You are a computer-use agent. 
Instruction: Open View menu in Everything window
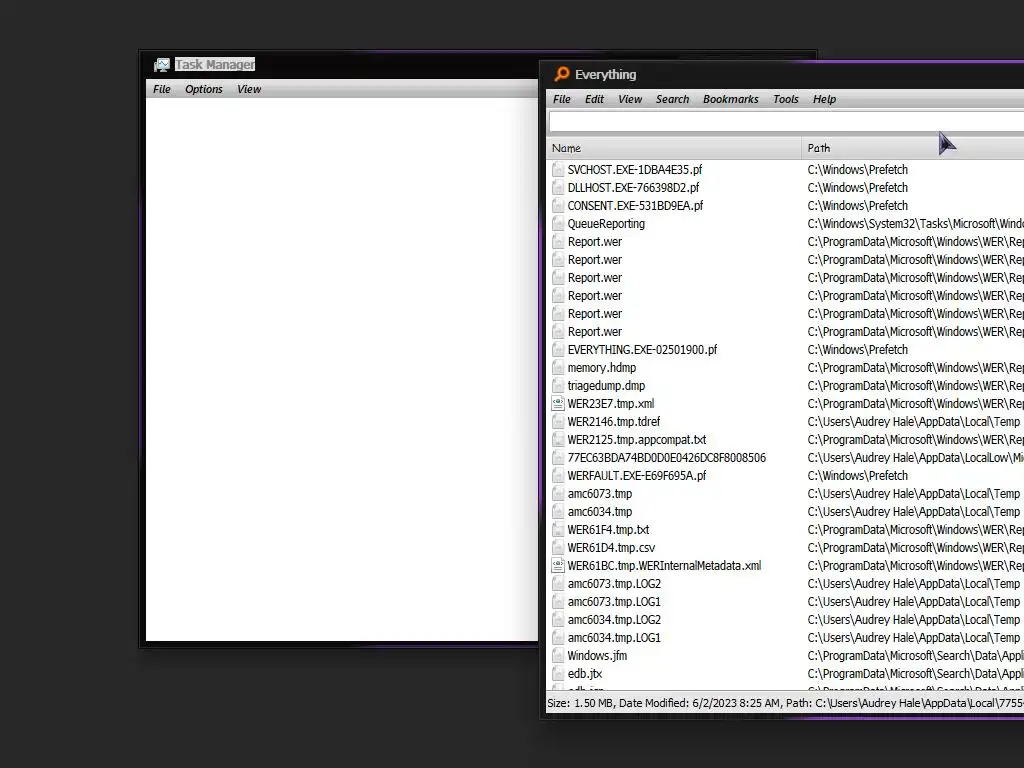point(630,99)
